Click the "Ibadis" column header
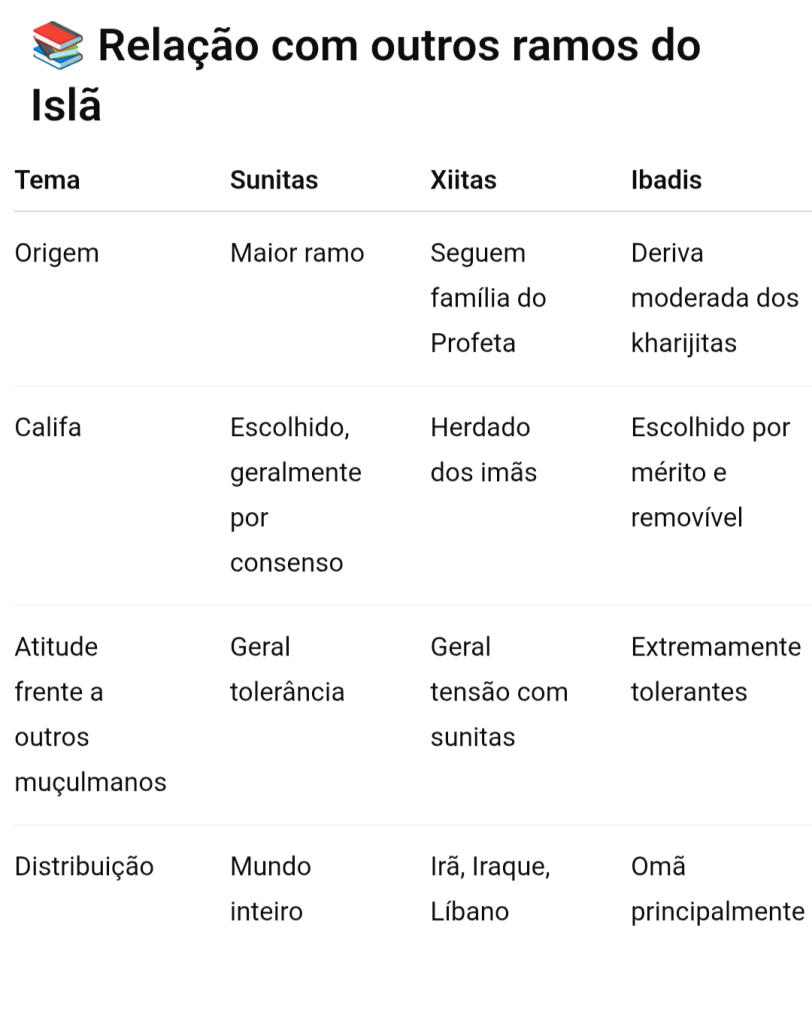 [666, 180]
